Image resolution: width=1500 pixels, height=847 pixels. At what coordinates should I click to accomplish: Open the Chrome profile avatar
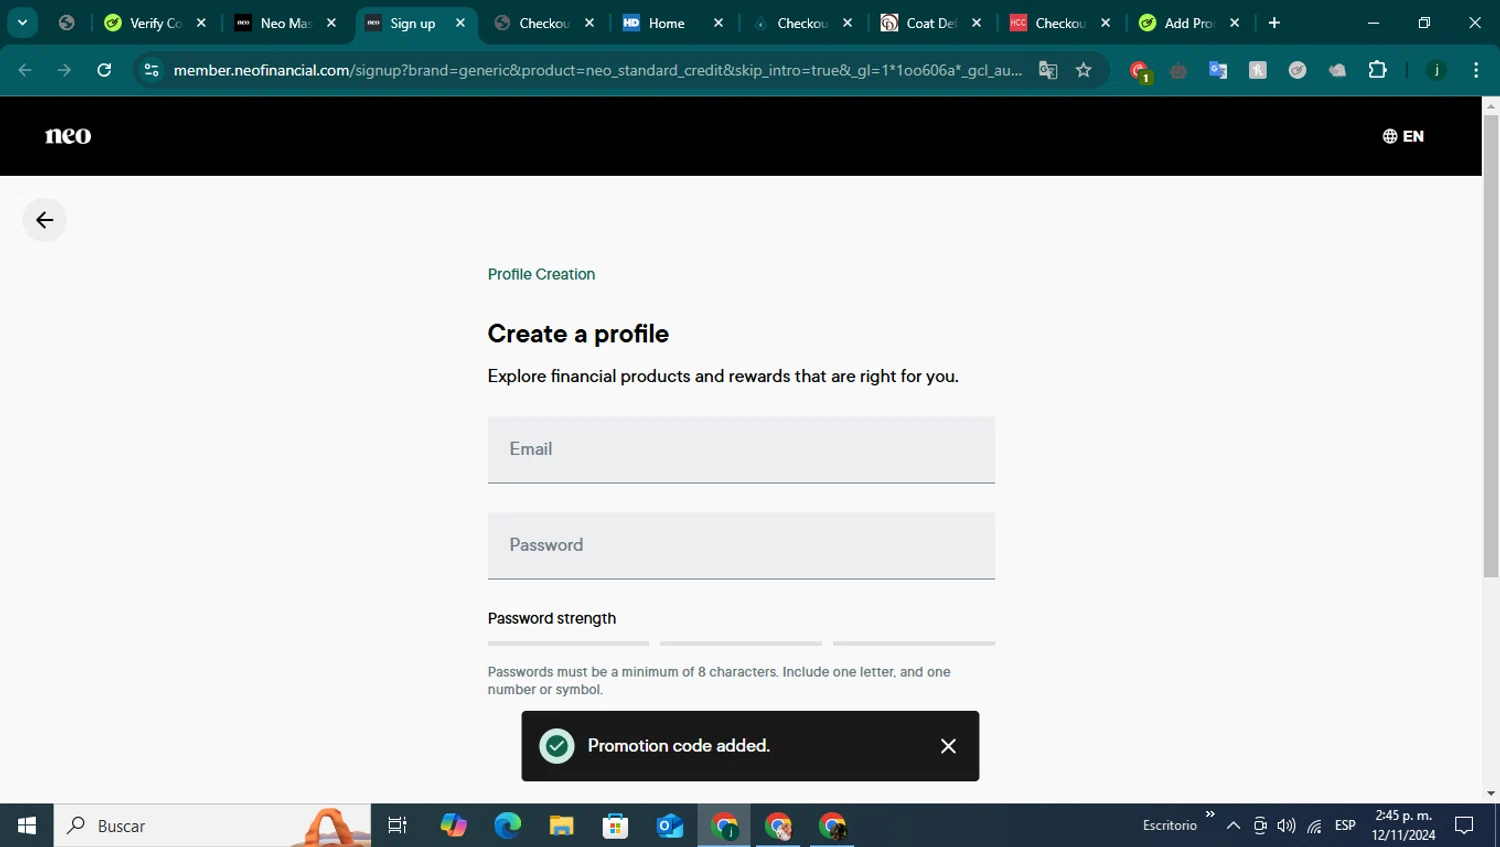(1436, 70)
